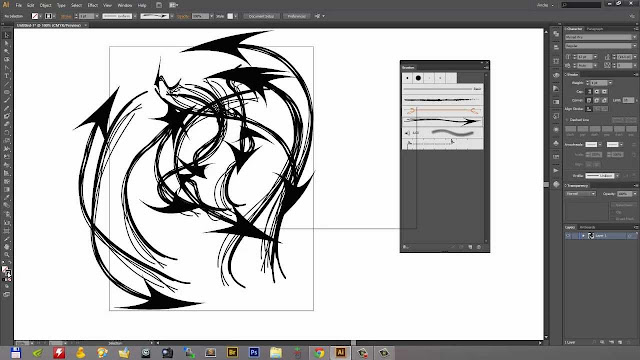Image resolution: width=640 pixels, height=360 pixels.
Task: Toggle visibility eye of Layer 1
Action: (x=568, y=236)
